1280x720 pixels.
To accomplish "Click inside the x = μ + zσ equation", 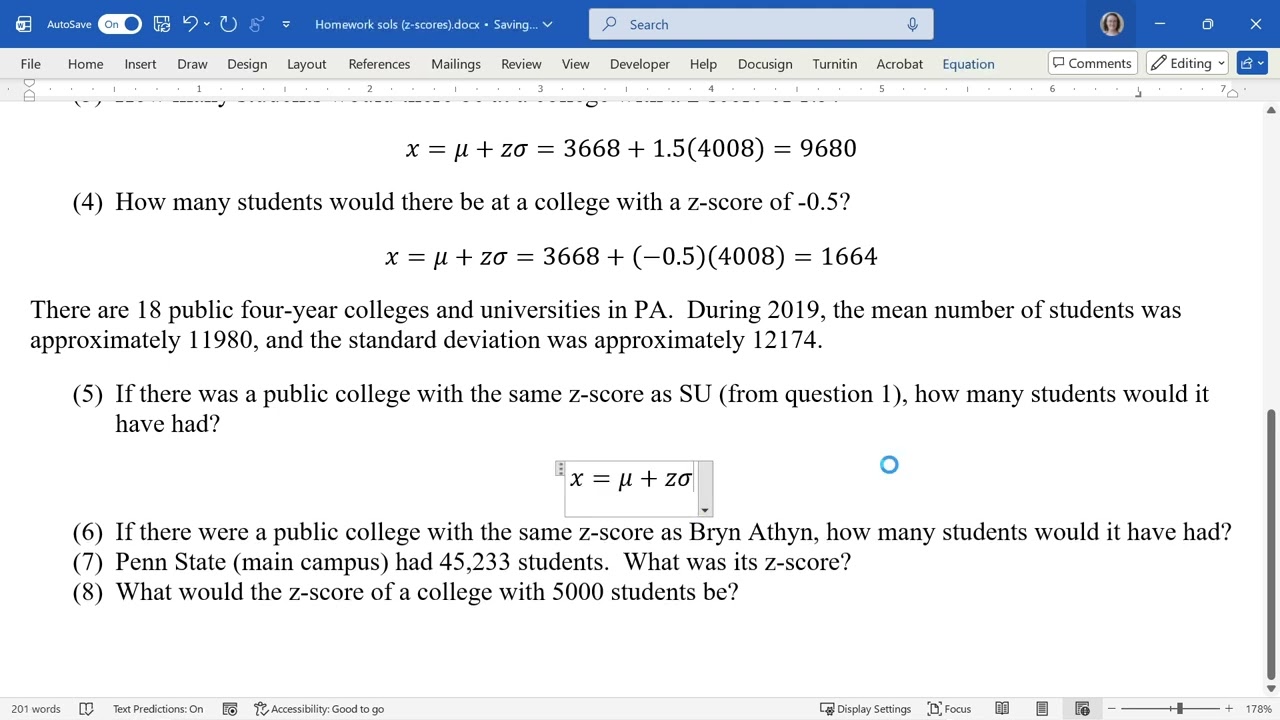I will tap(631, 479).
